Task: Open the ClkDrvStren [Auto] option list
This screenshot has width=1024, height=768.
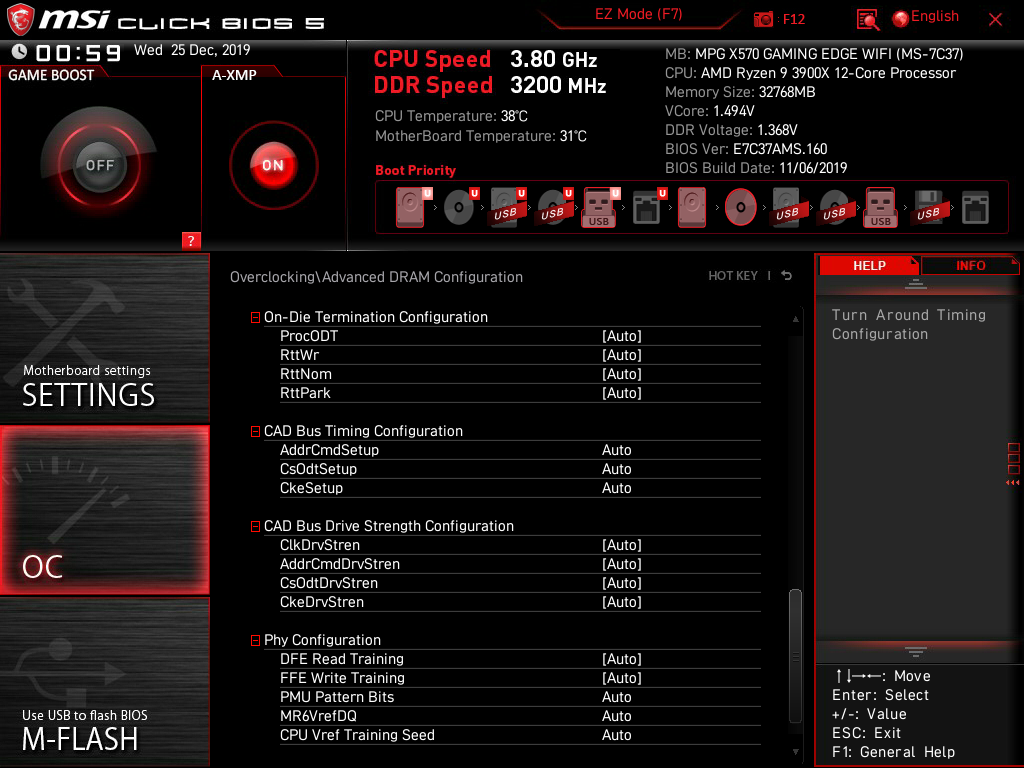Action: click(x=622, y=545)
